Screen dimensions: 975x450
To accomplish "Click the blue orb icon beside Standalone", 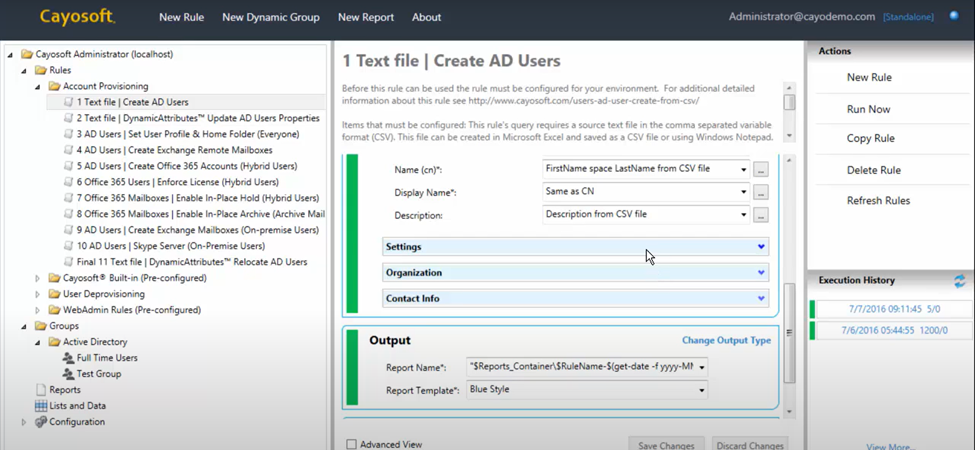I will pyautogui.click(x=954, y=16).
